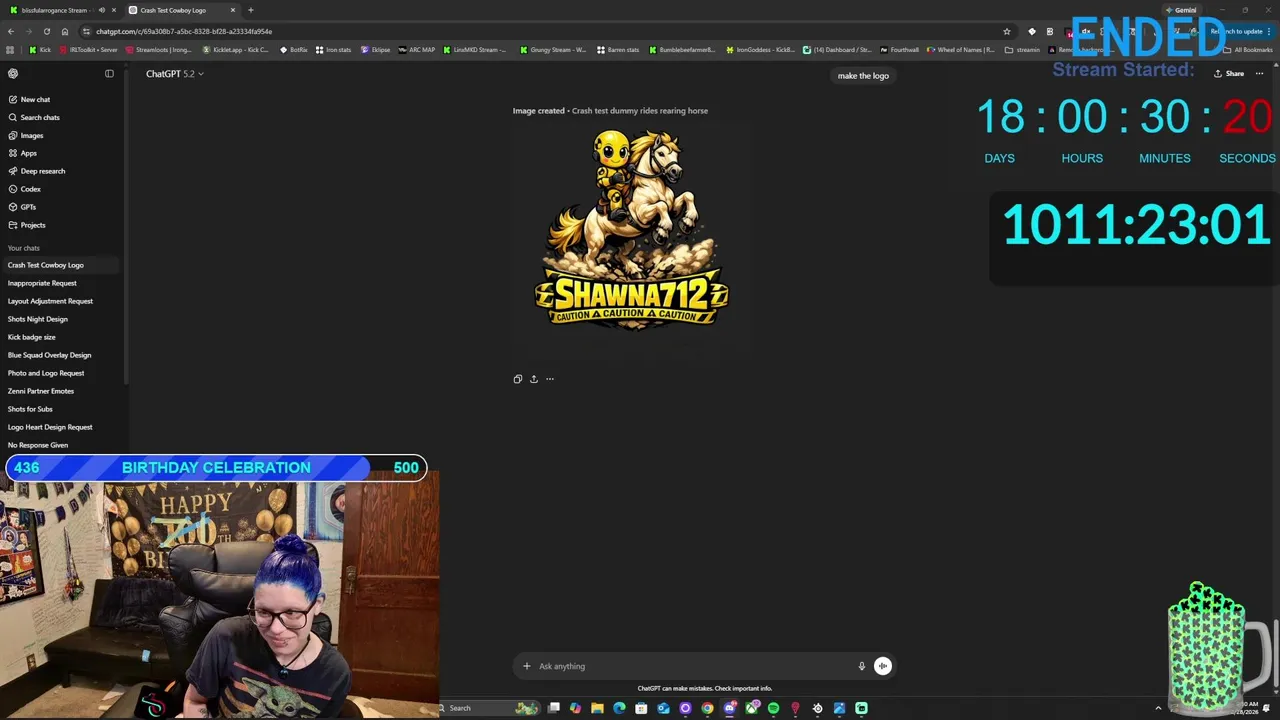Close the Crash Test Cowboy Logo tab
Image resolution: width=1280 pixels, height=720 pixels.
[x=233, y=10]
